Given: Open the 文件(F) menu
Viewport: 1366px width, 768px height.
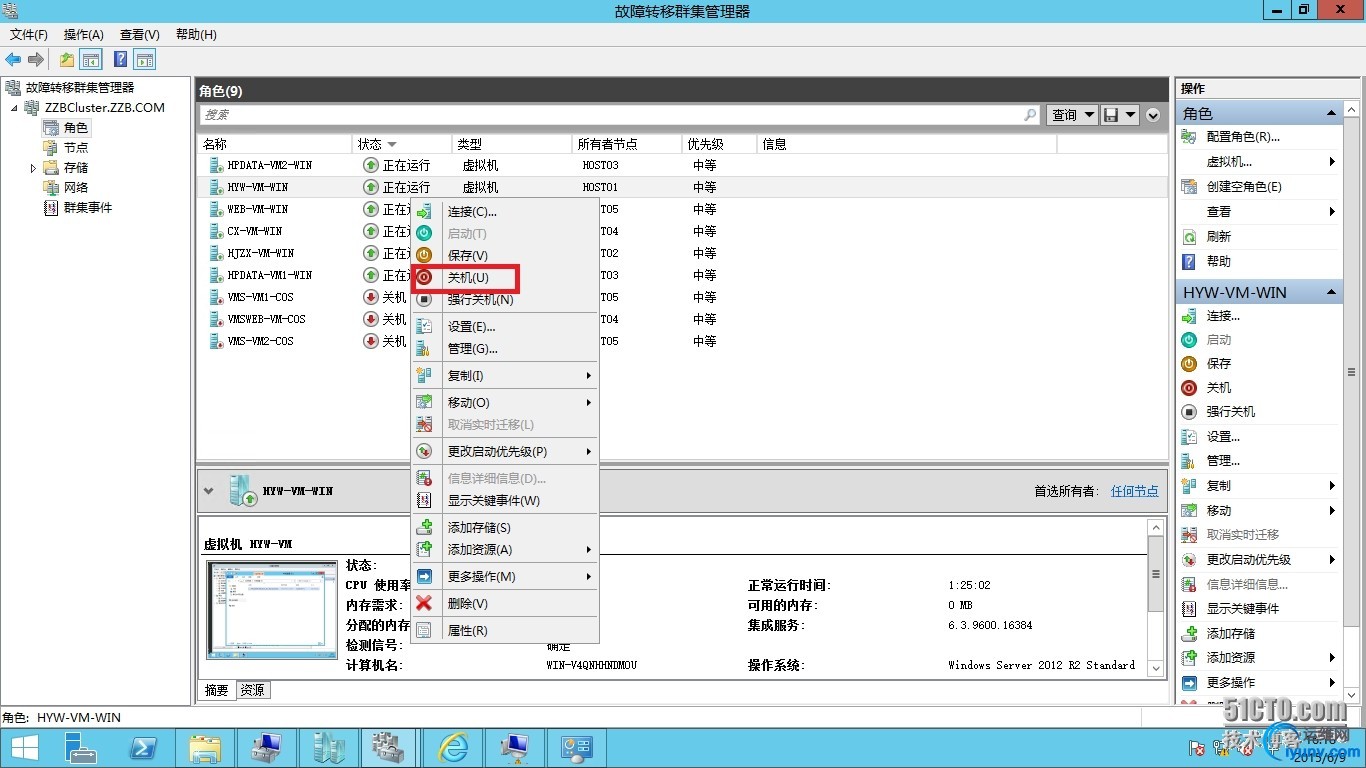Looking at the screenshot, I should [29, 35].
